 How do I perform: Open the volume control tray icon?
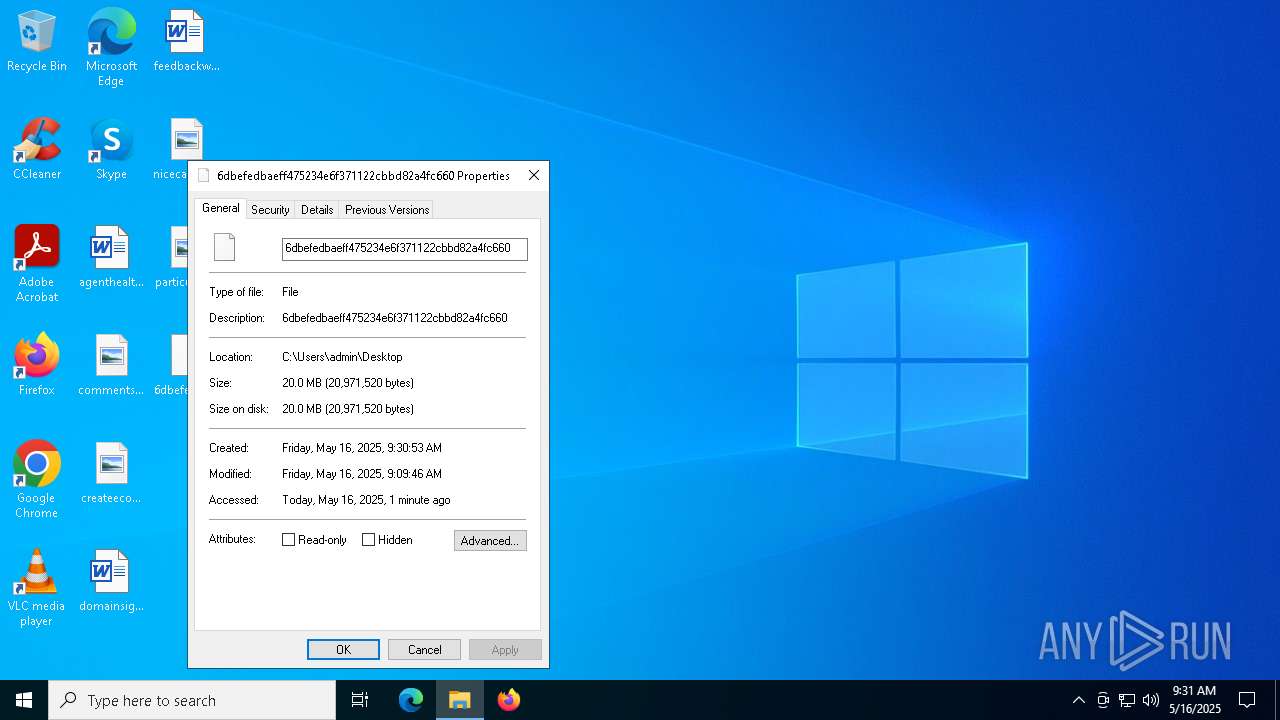(1151, 700)
